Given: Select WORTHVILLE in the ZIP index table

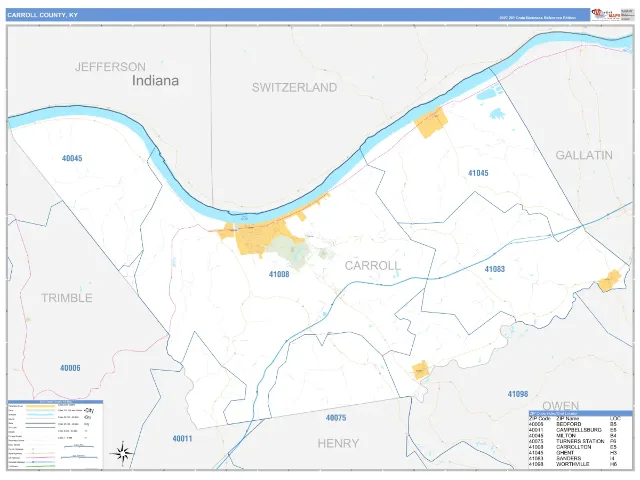Looking at the screenshot, I should (x=573, y=464).
